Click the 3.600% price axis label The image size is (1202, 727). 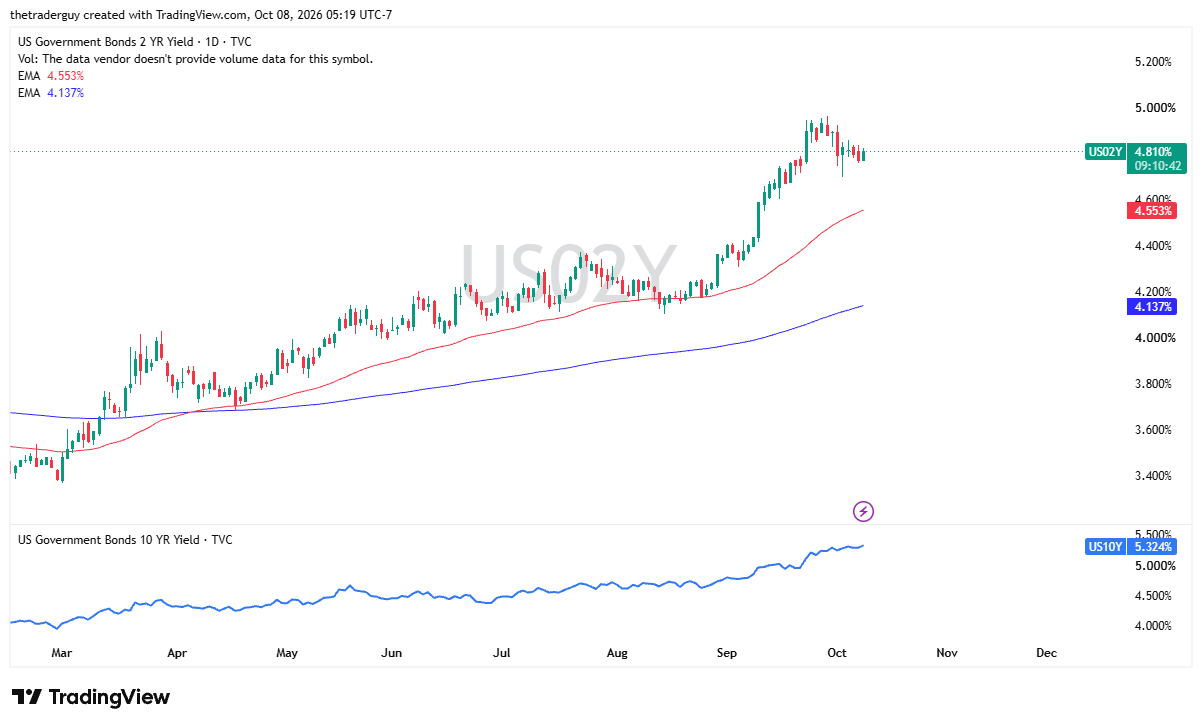click(x=1153, y=430)
